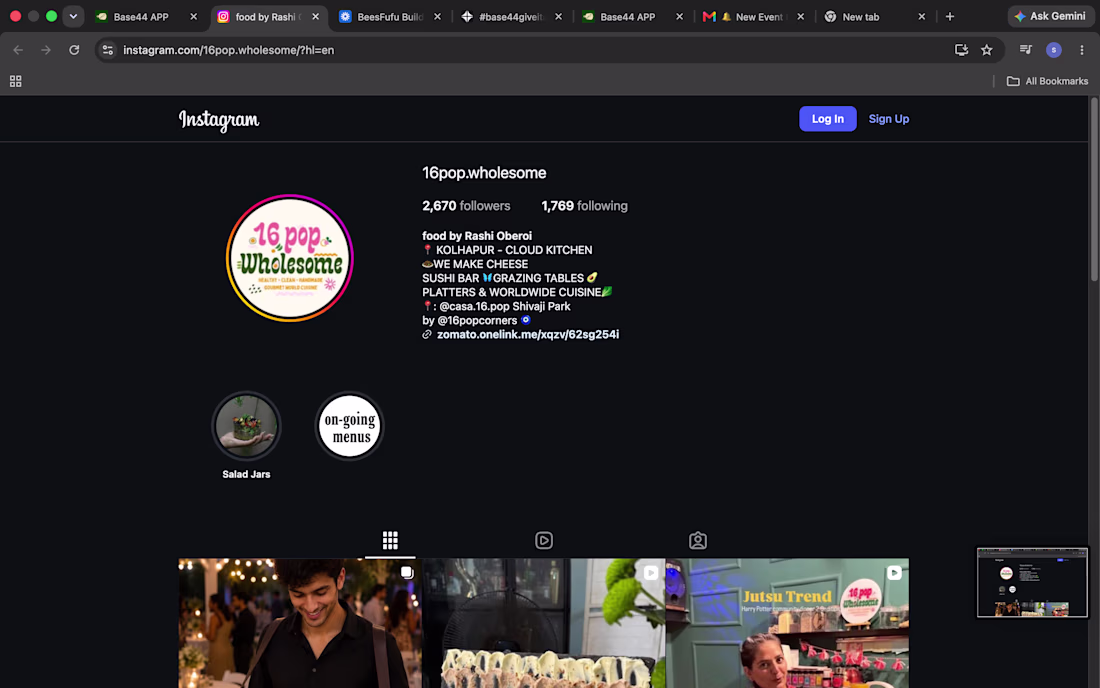Close the BeesFufu Build tab
Image resolution: width=1100 pixels, height=688 pixels.
[x=438, y=16]
